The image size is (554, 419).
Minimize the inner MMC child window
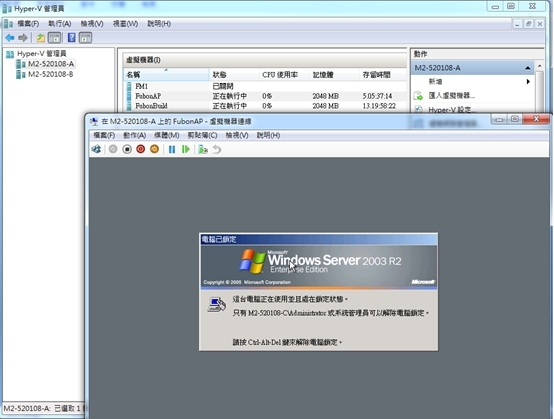point(517,24)
